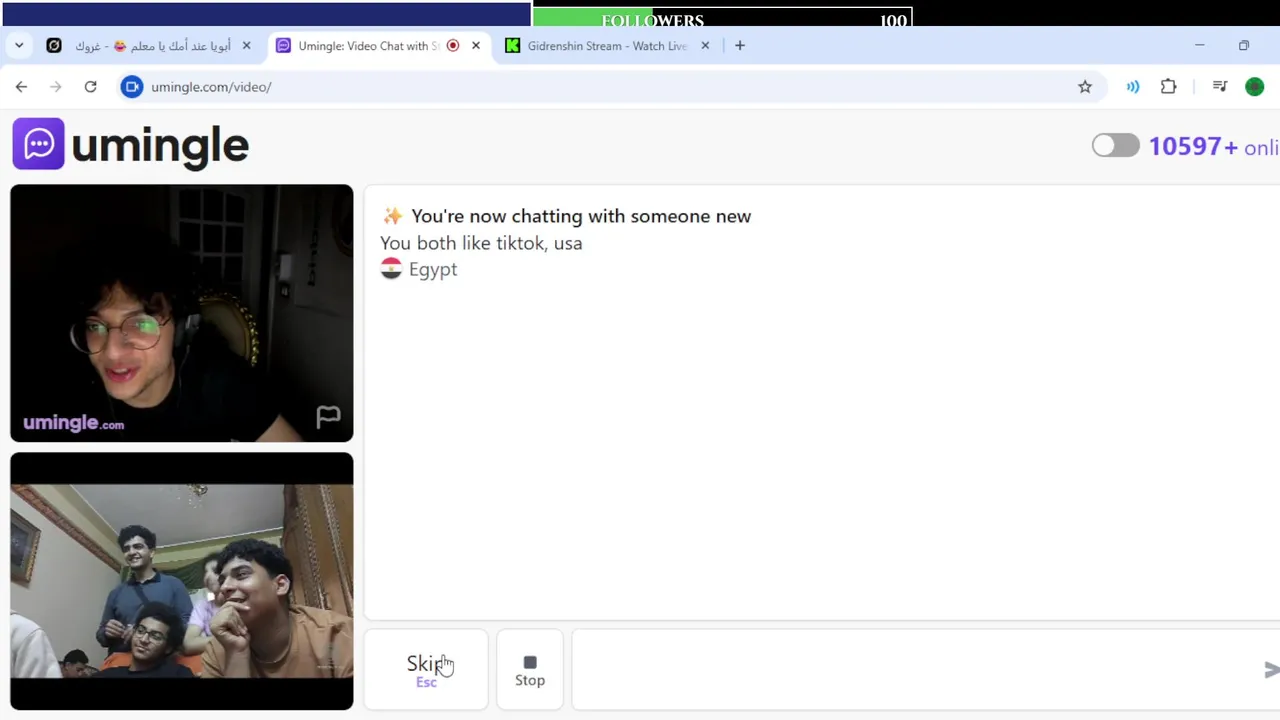Click 'You're now chatting with someone new' message
Image resolution: width=1280 pixels, height=720 pixels.
581,216
